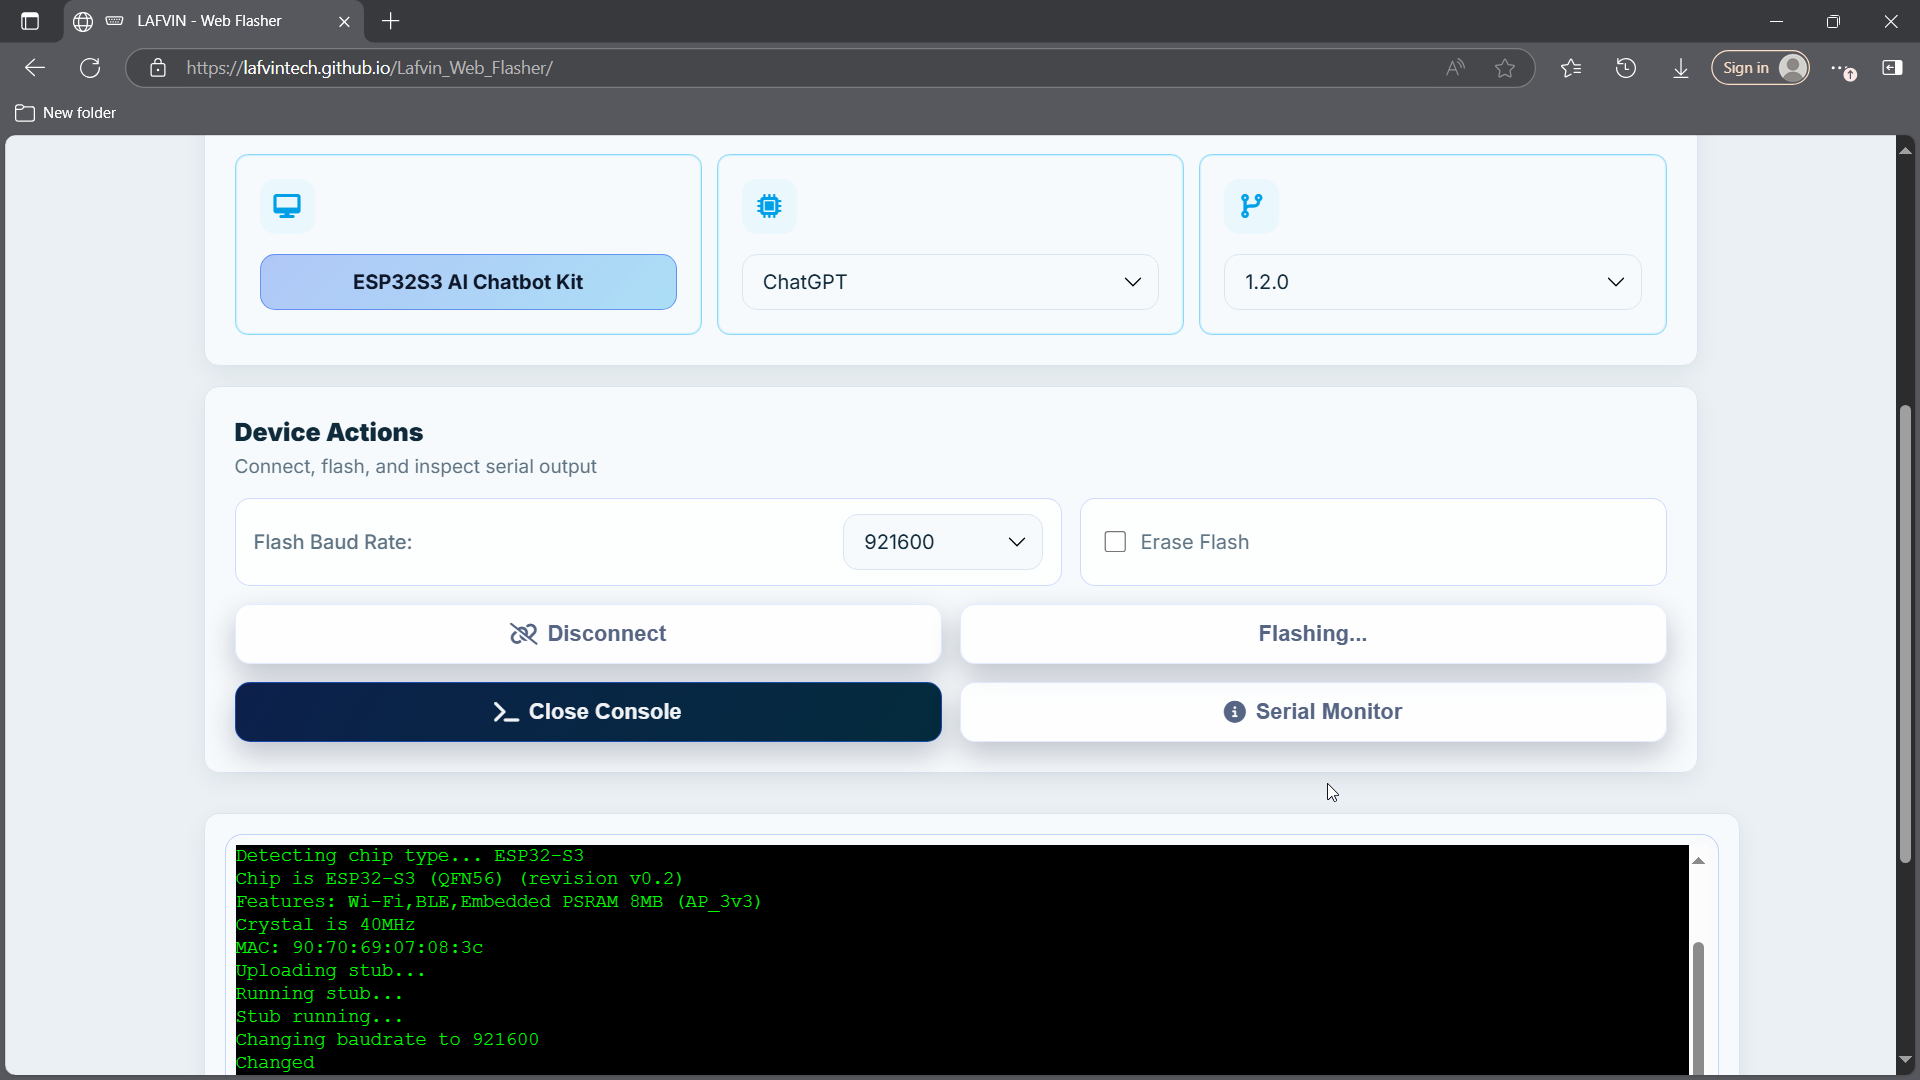Screen dimensions: 1920x1080
Task: Click the 'Stub running...' console line
Action: pos(320,1017)
